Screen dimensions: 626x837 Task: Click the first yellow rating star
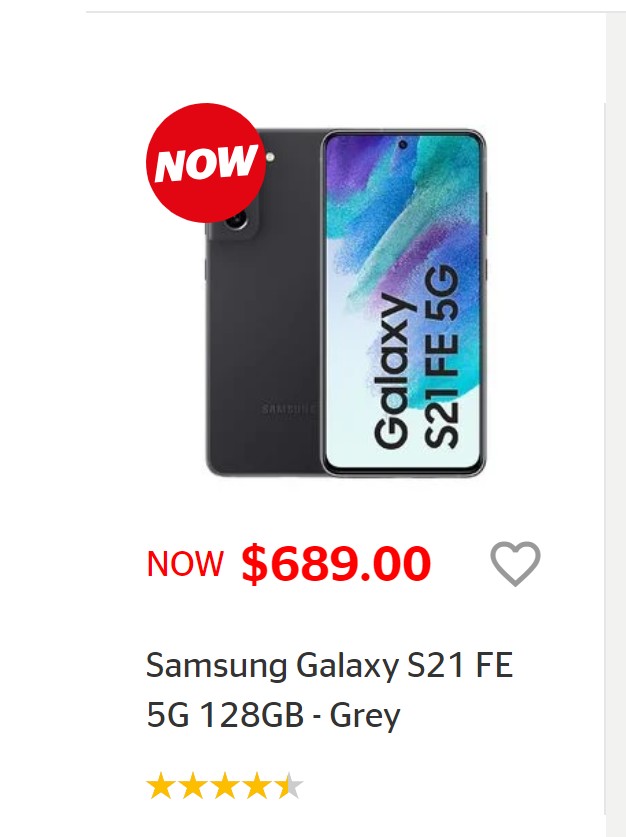coord(160,787)
